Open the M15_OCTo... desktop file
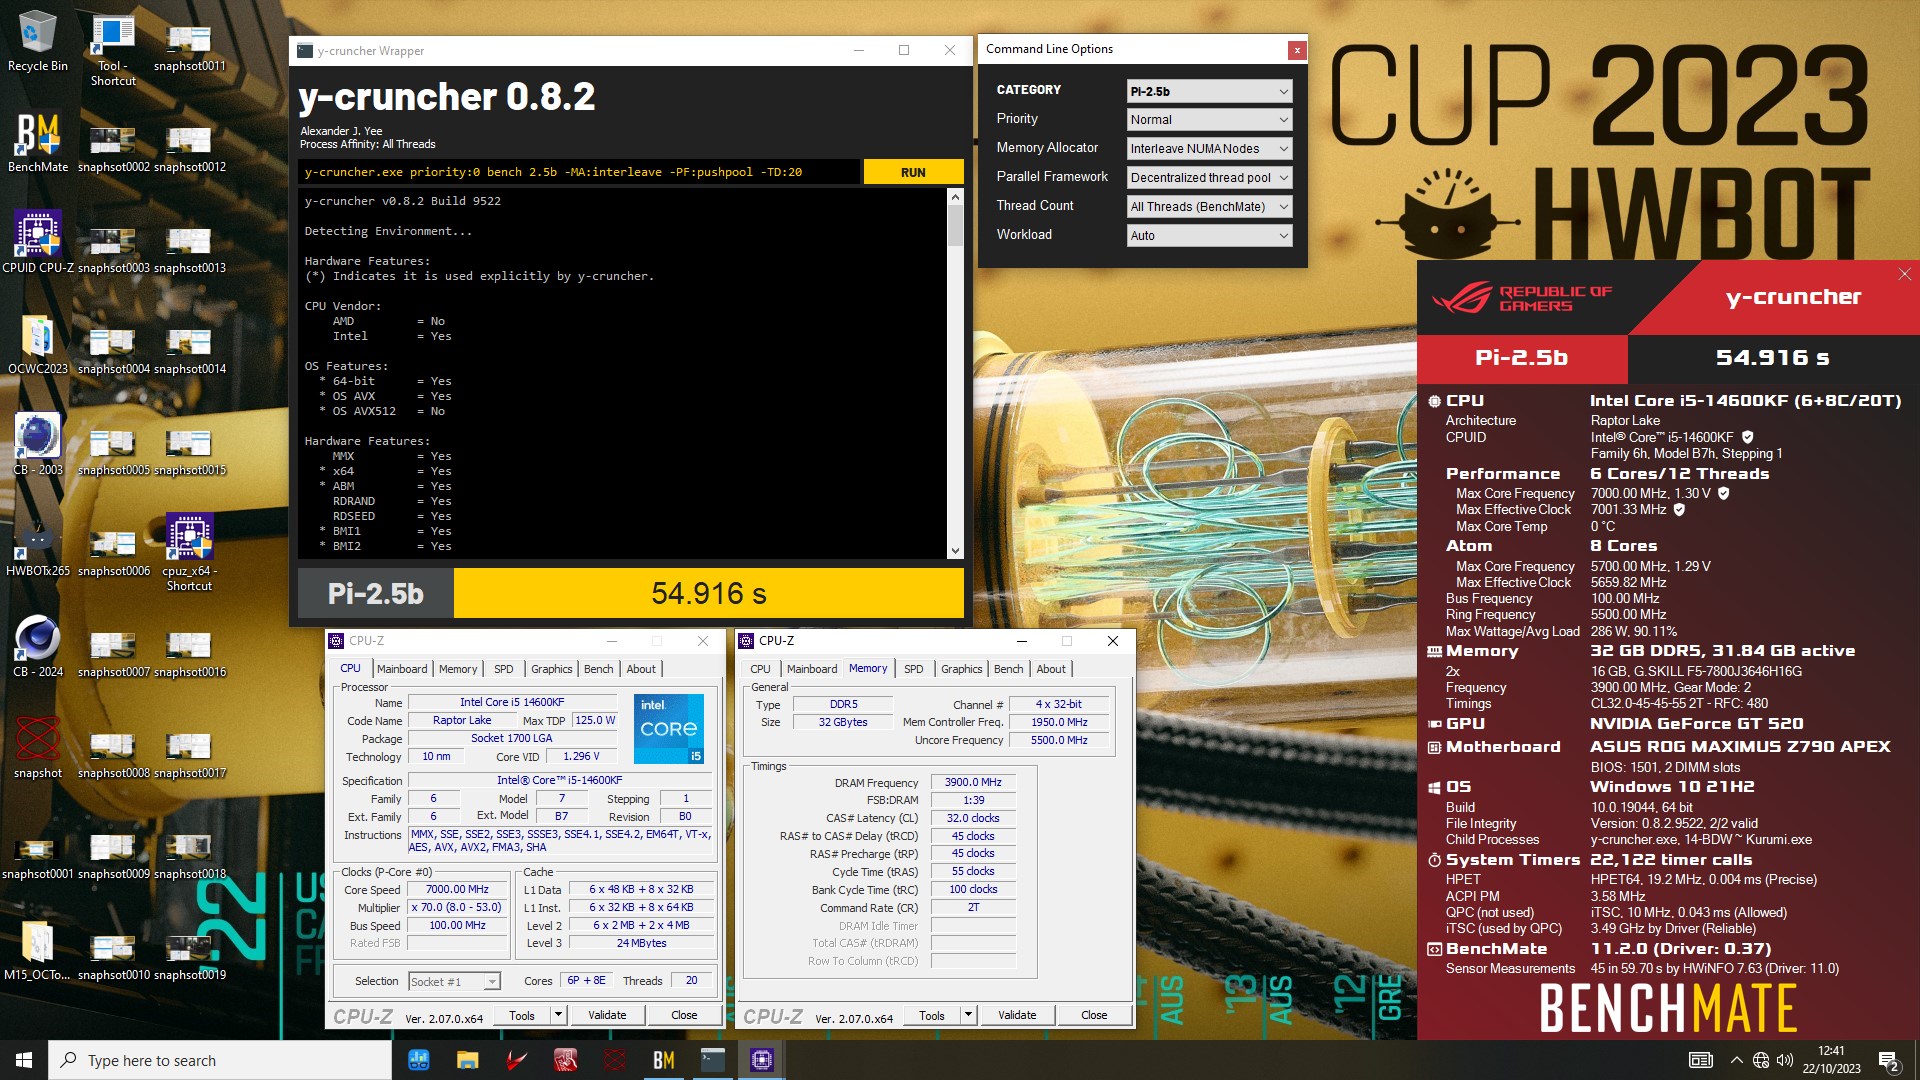 (38, 950)
